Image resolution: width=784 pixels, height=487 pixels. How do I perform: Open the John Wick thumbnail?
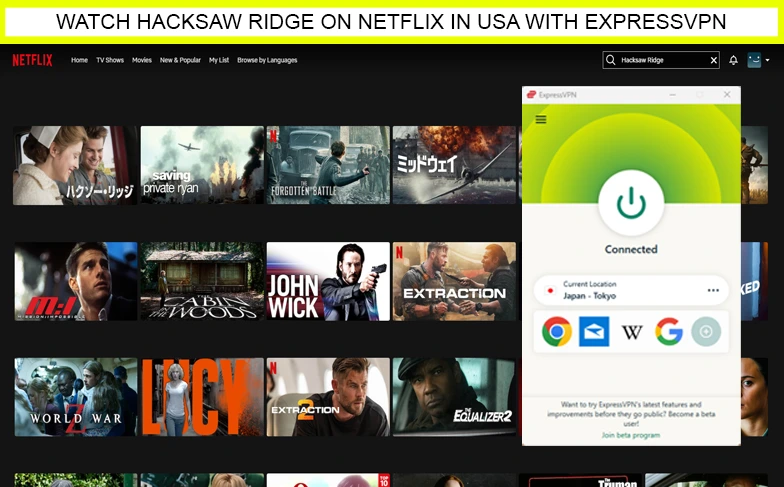coord(328,282)
